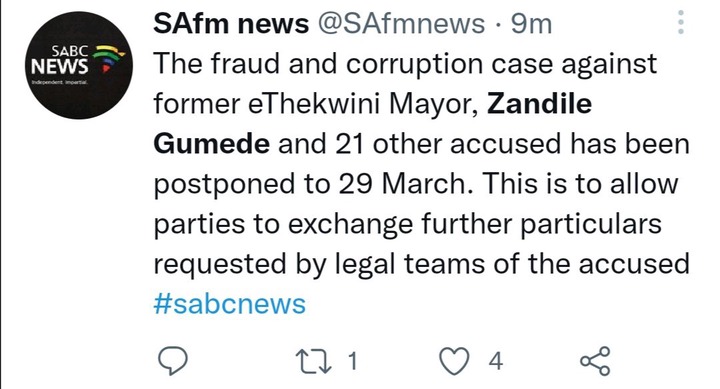Image resolution: width=720 pixels, height=389 pixels.
Task: Click the words eThekwini Mayor in the tweet
Action: (363, 104)
